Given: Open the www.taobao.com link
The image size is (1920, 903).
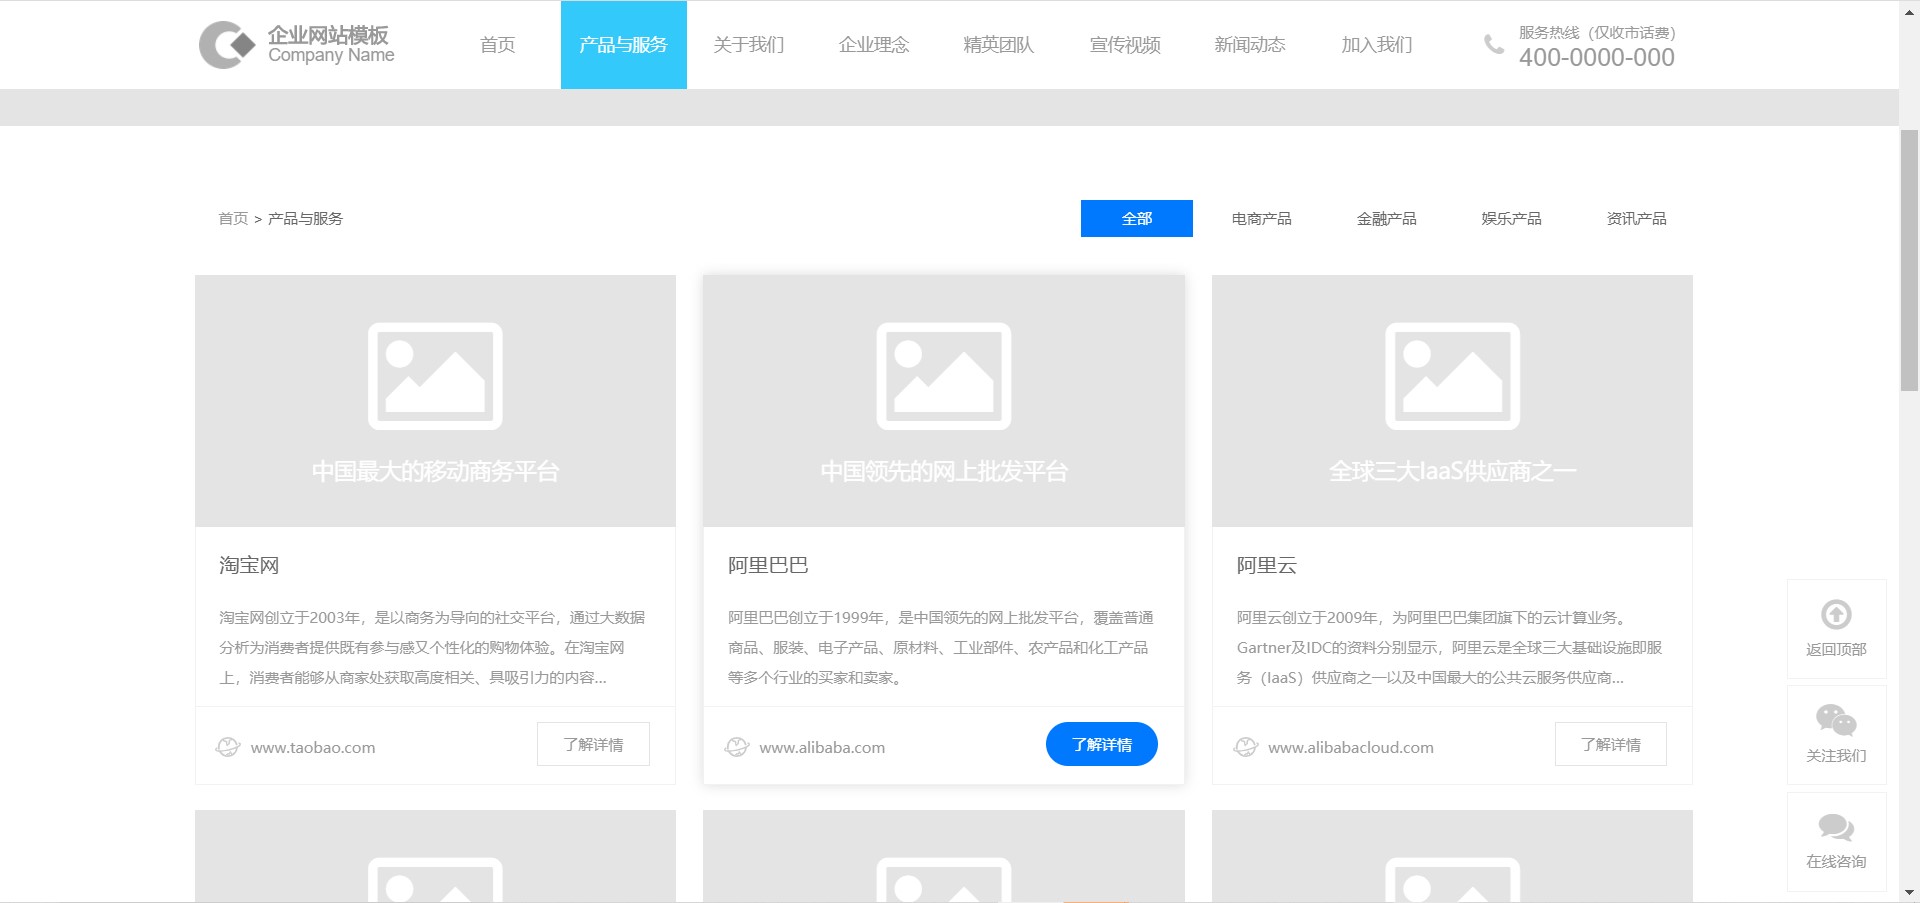Looking at the screenshot, I should click(313, 747).
